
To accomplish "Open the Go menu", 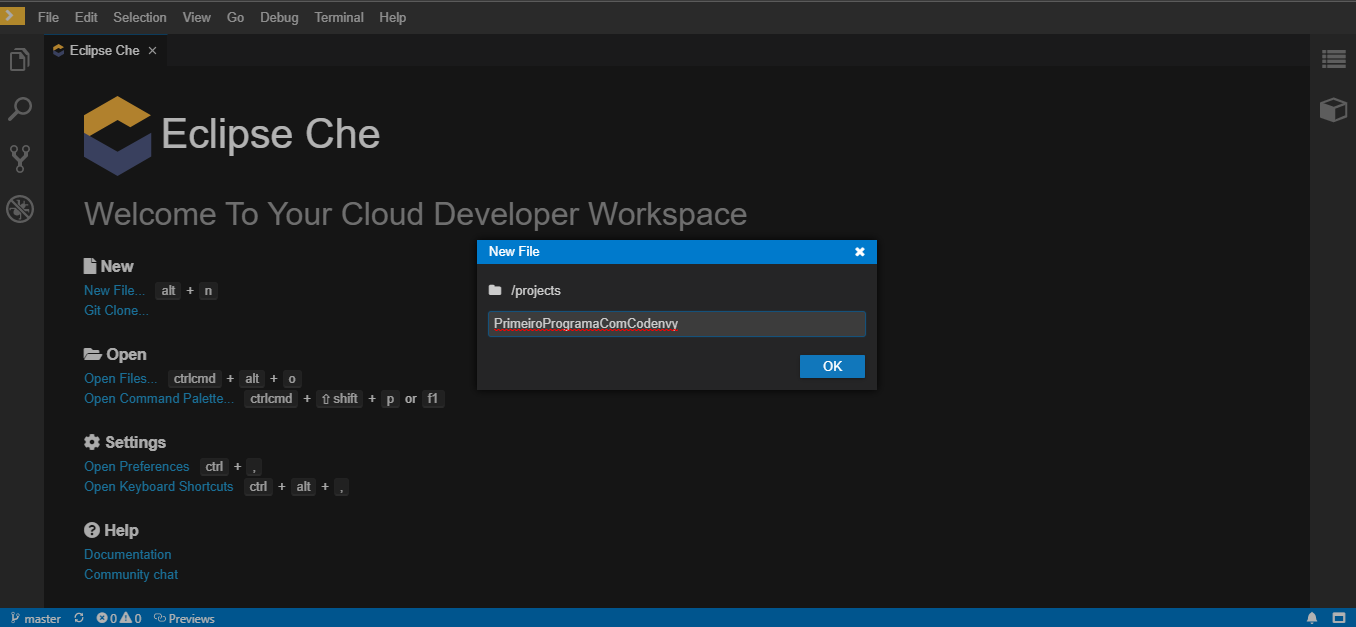I will coord(235,17).
